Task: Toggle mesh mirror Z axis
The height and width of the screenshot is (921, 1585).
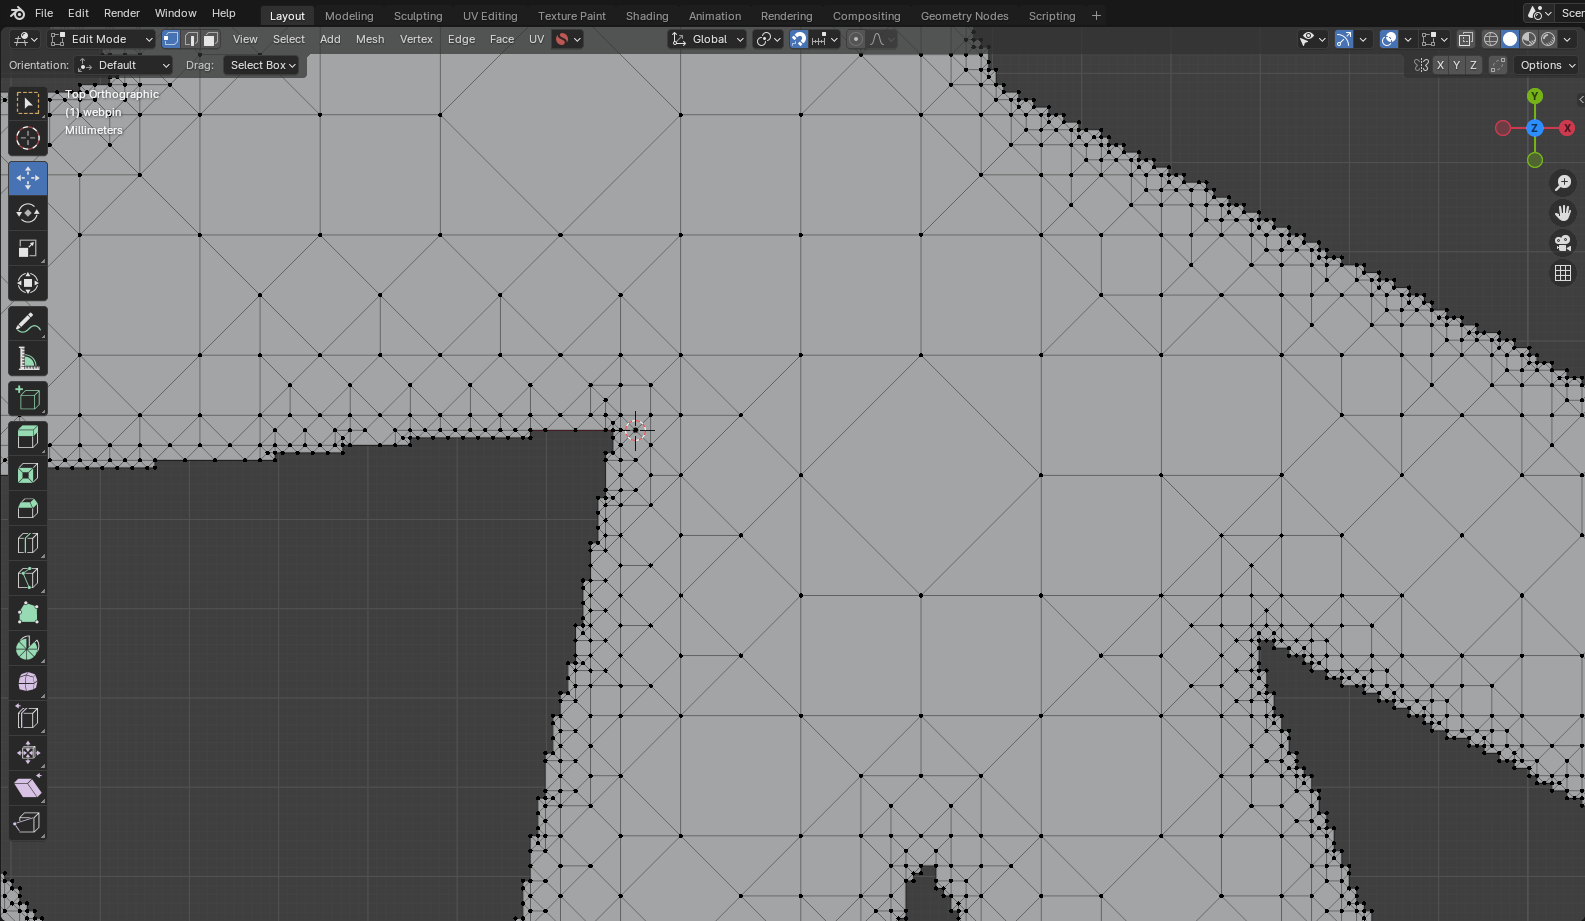Action: [1472, 65]
